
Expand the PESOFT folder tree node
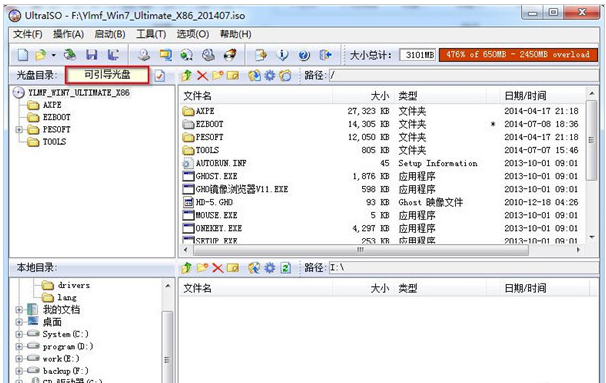(19, 129)
